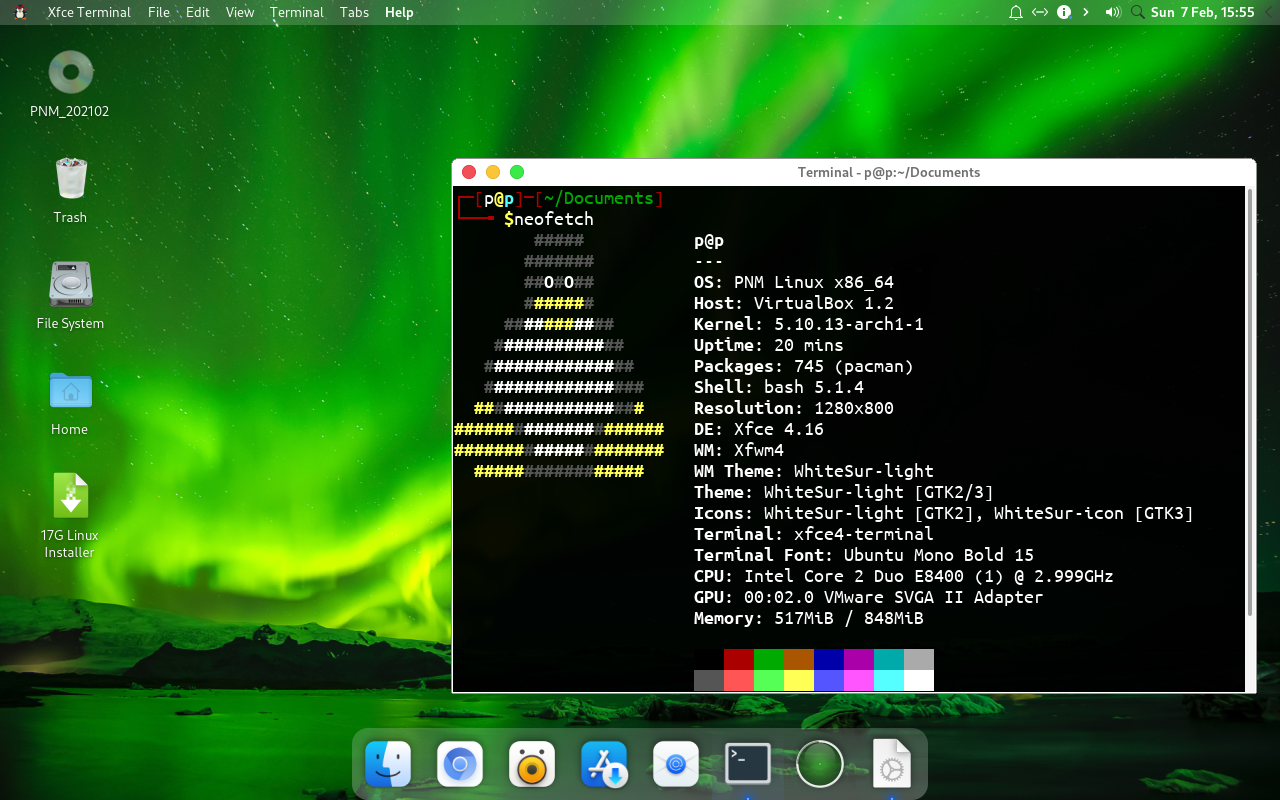The image size is (1280, 800).
Task: Click the 'Shell: bash 5.1.4' line
Action: pyautogui.click(x=779, y=387)
